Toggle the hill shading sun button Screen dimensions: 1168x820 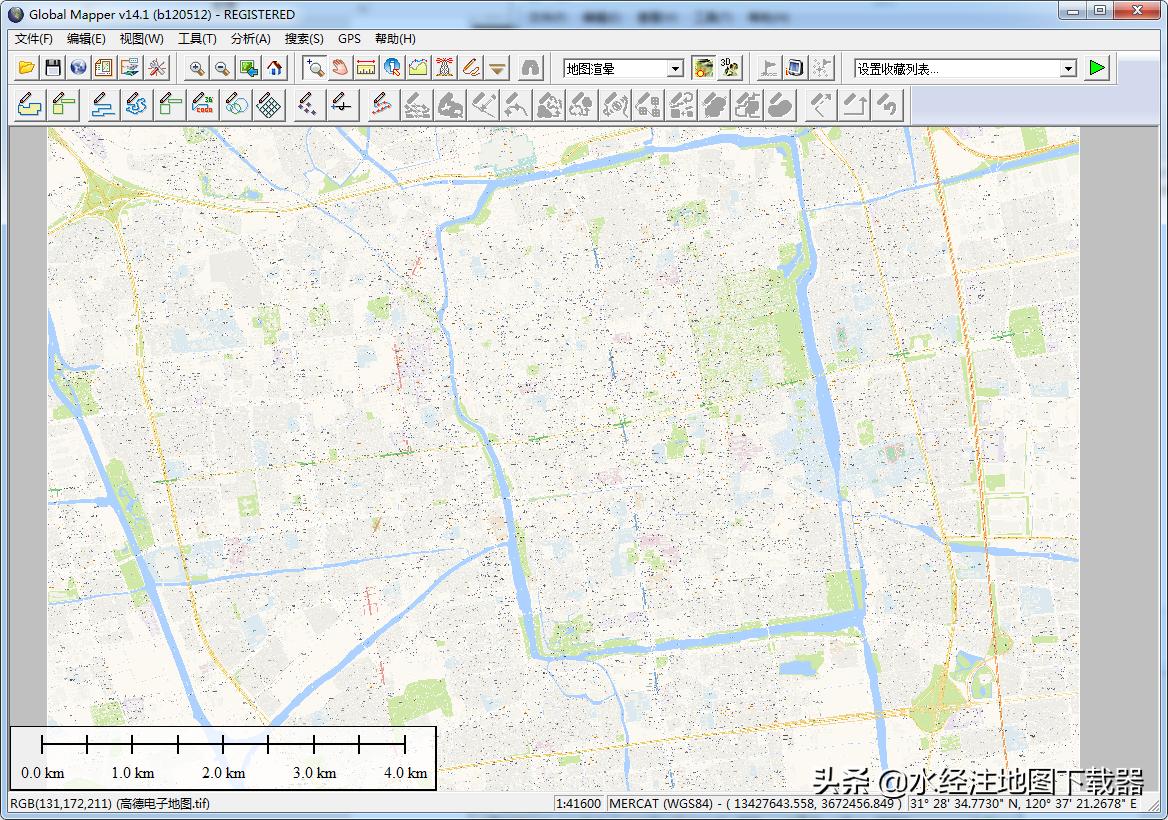[704, 68]
